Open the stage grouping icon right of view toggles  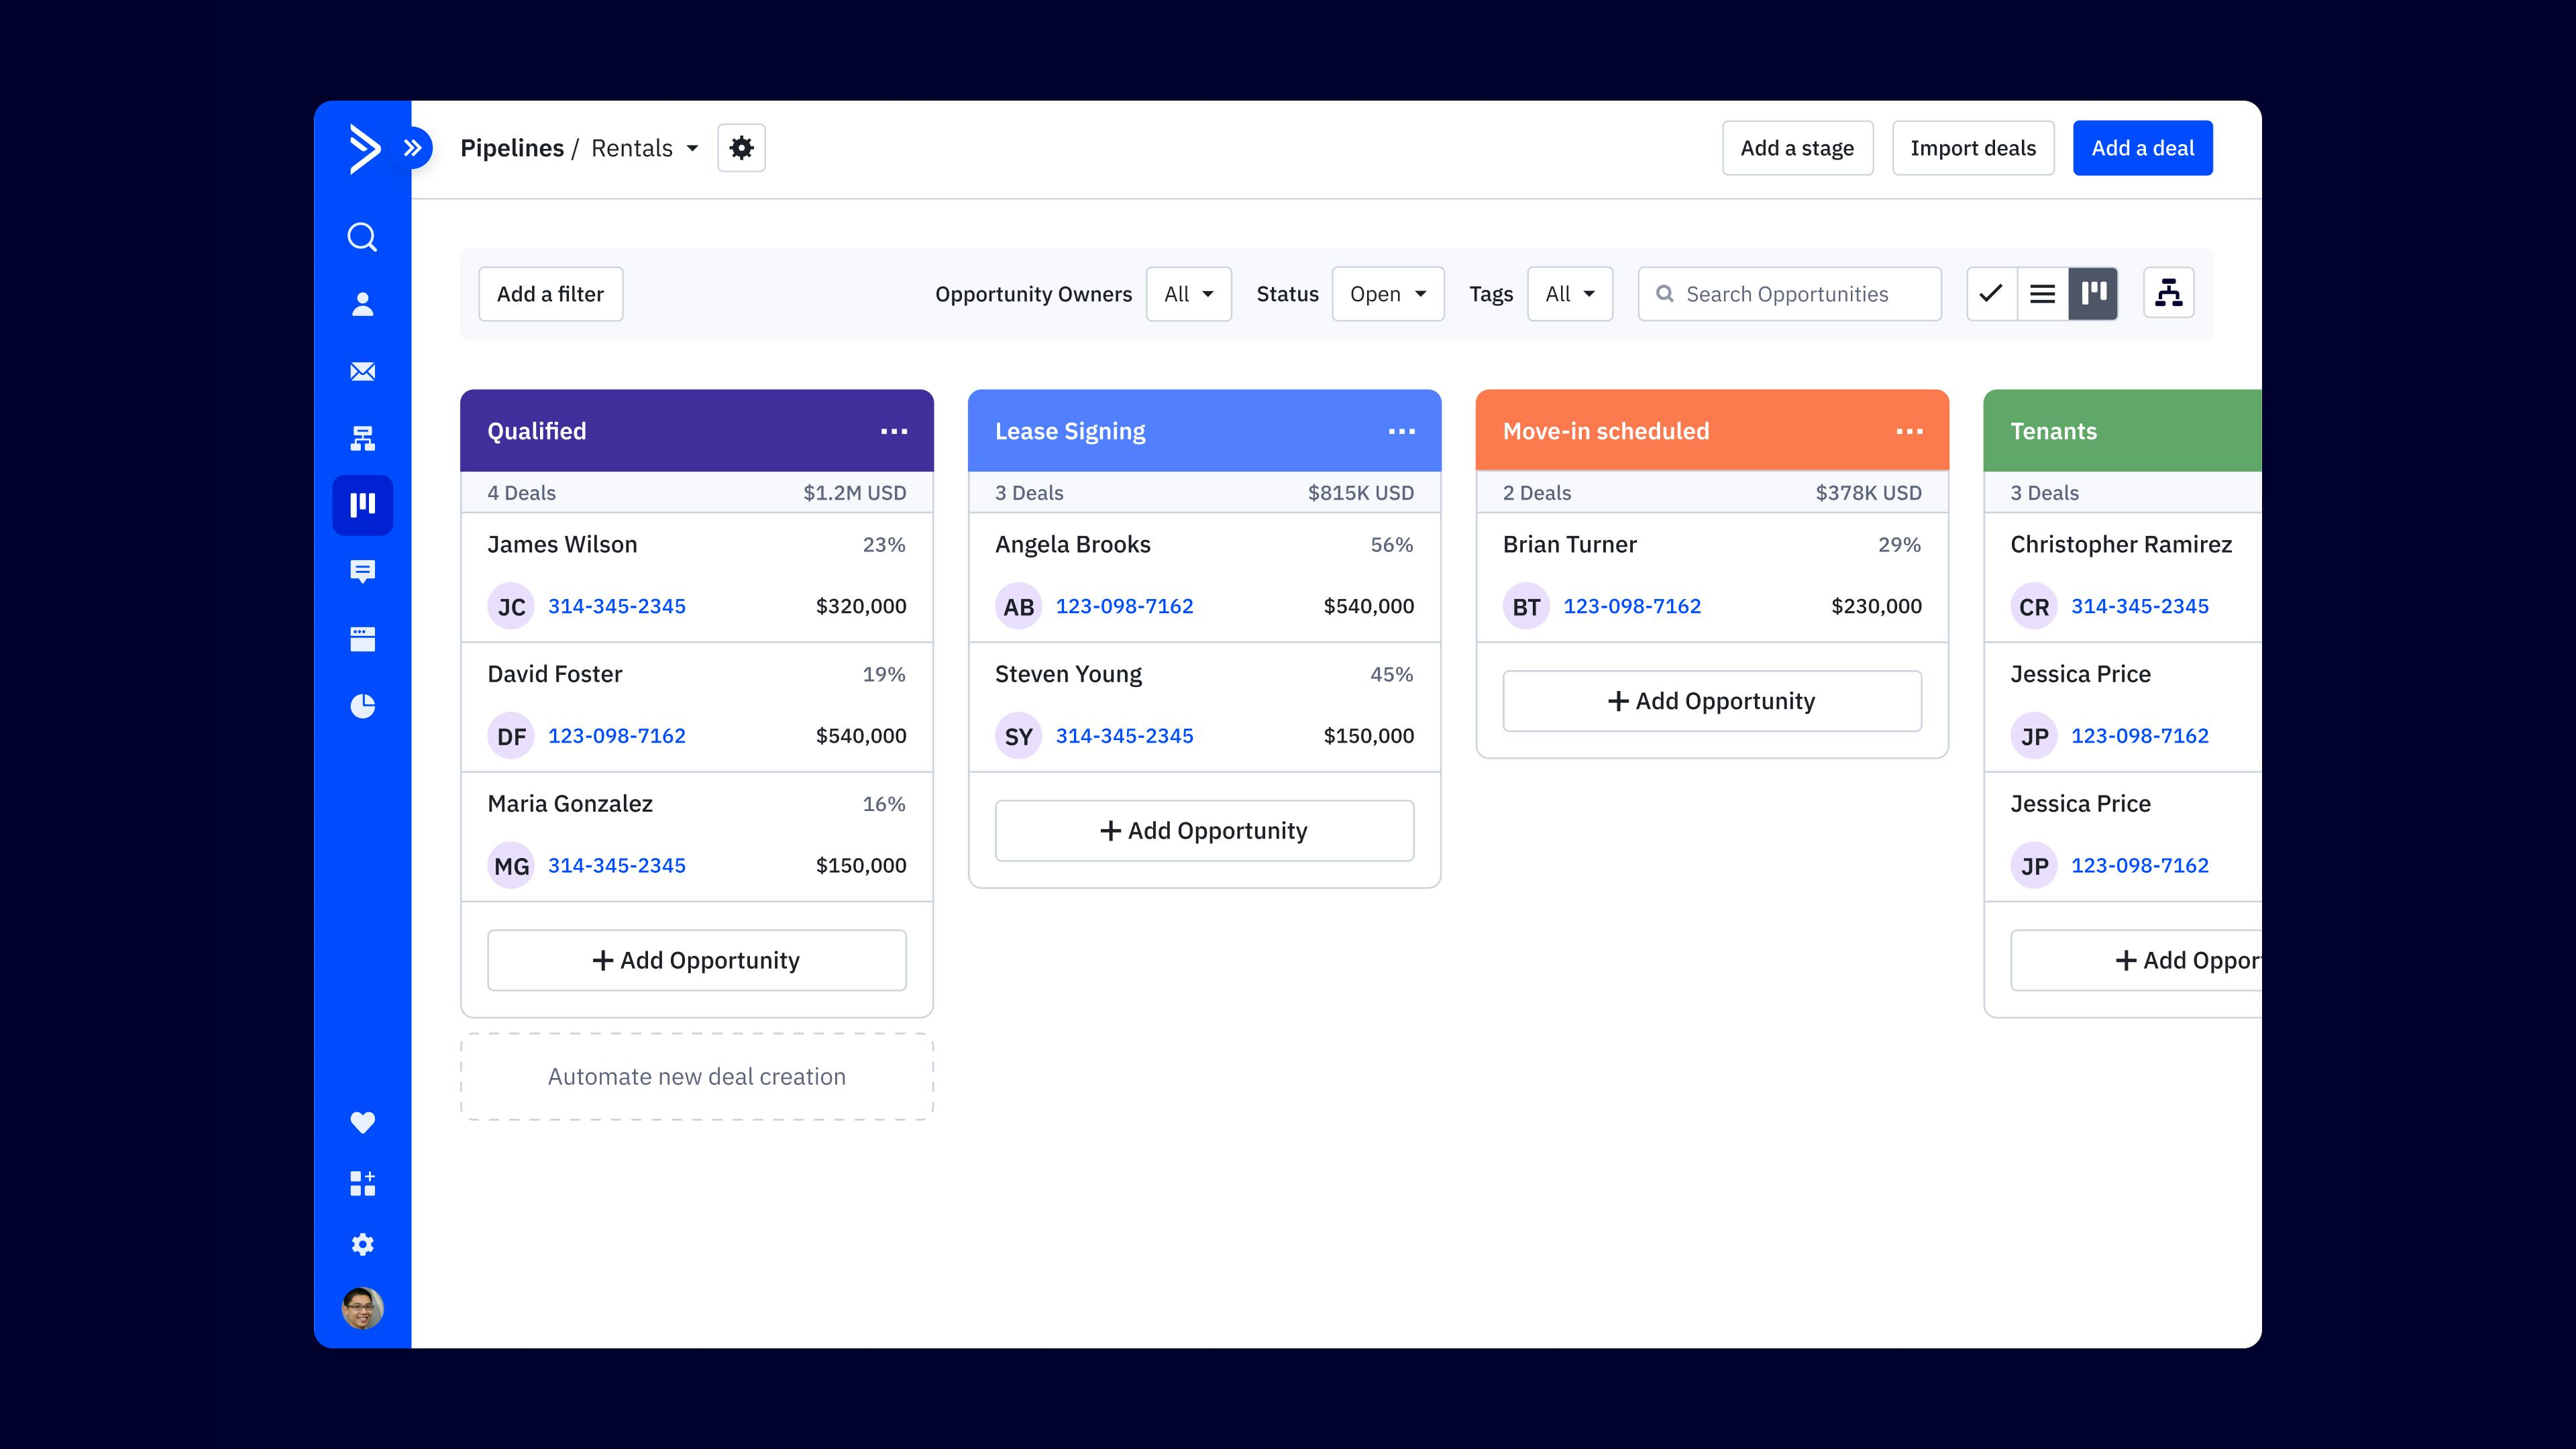click(2168, 293)
